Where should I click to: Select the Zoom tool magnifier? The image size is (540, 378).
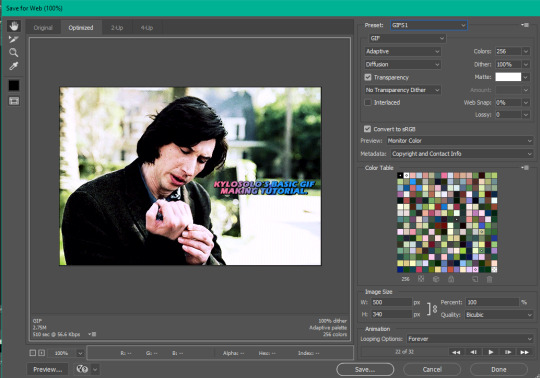(14, 53)
